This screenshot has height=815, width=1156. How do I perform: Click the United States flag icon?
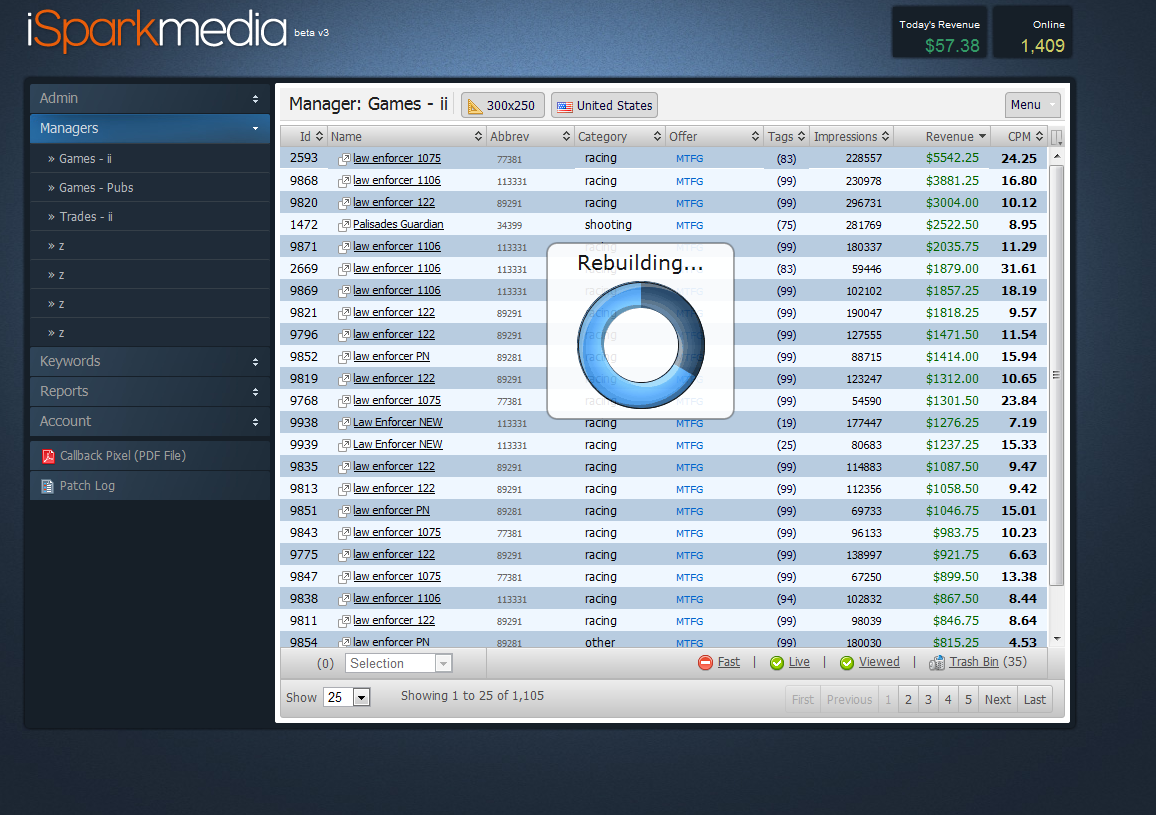pos(567,104)
